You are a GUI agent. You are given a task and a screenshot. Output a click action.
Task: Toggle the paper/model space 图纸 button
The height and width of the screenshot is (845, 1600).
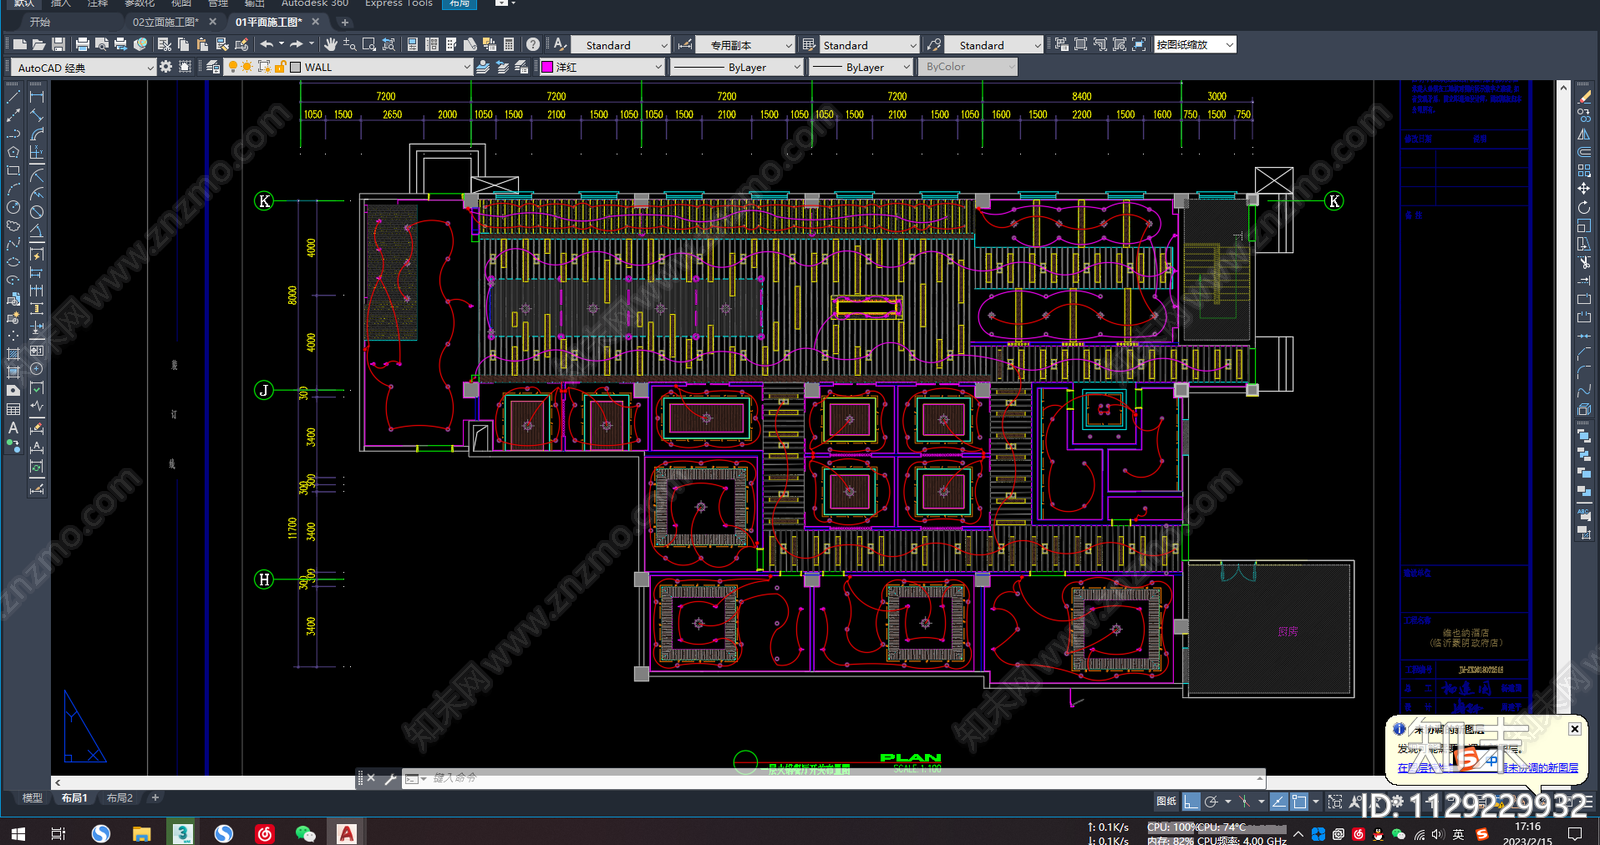[x=1166, y=801]
